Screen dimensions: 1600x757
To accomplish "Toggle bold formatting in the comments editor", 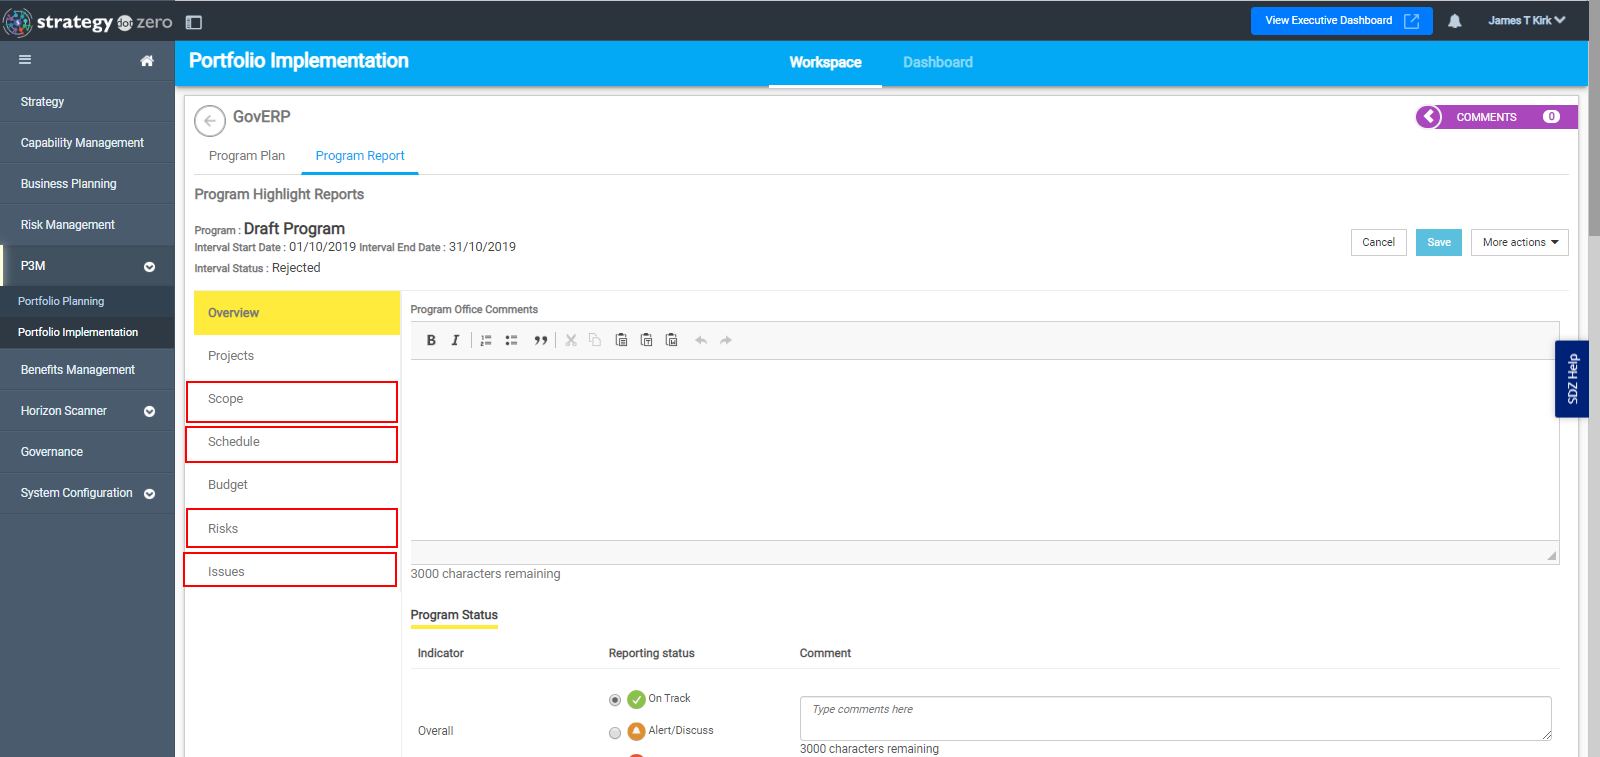I will click(x=431, y=340).
